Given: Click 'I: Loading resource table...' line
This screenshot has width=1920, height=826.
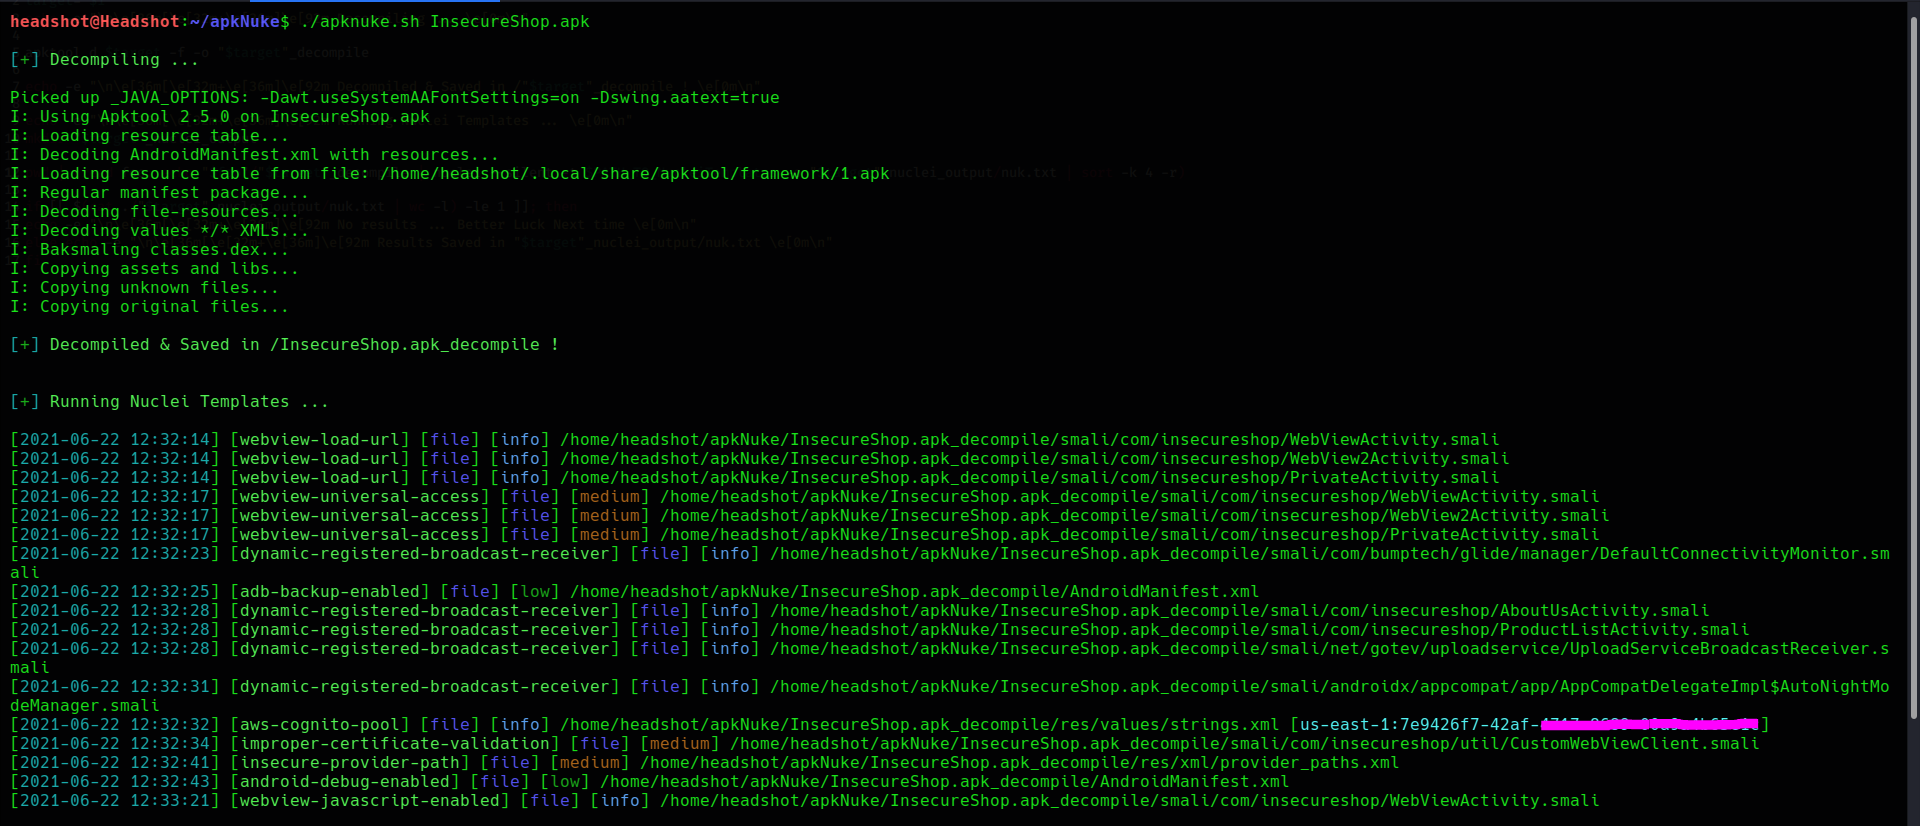Looking at the screenshot, I should [150, 136].
